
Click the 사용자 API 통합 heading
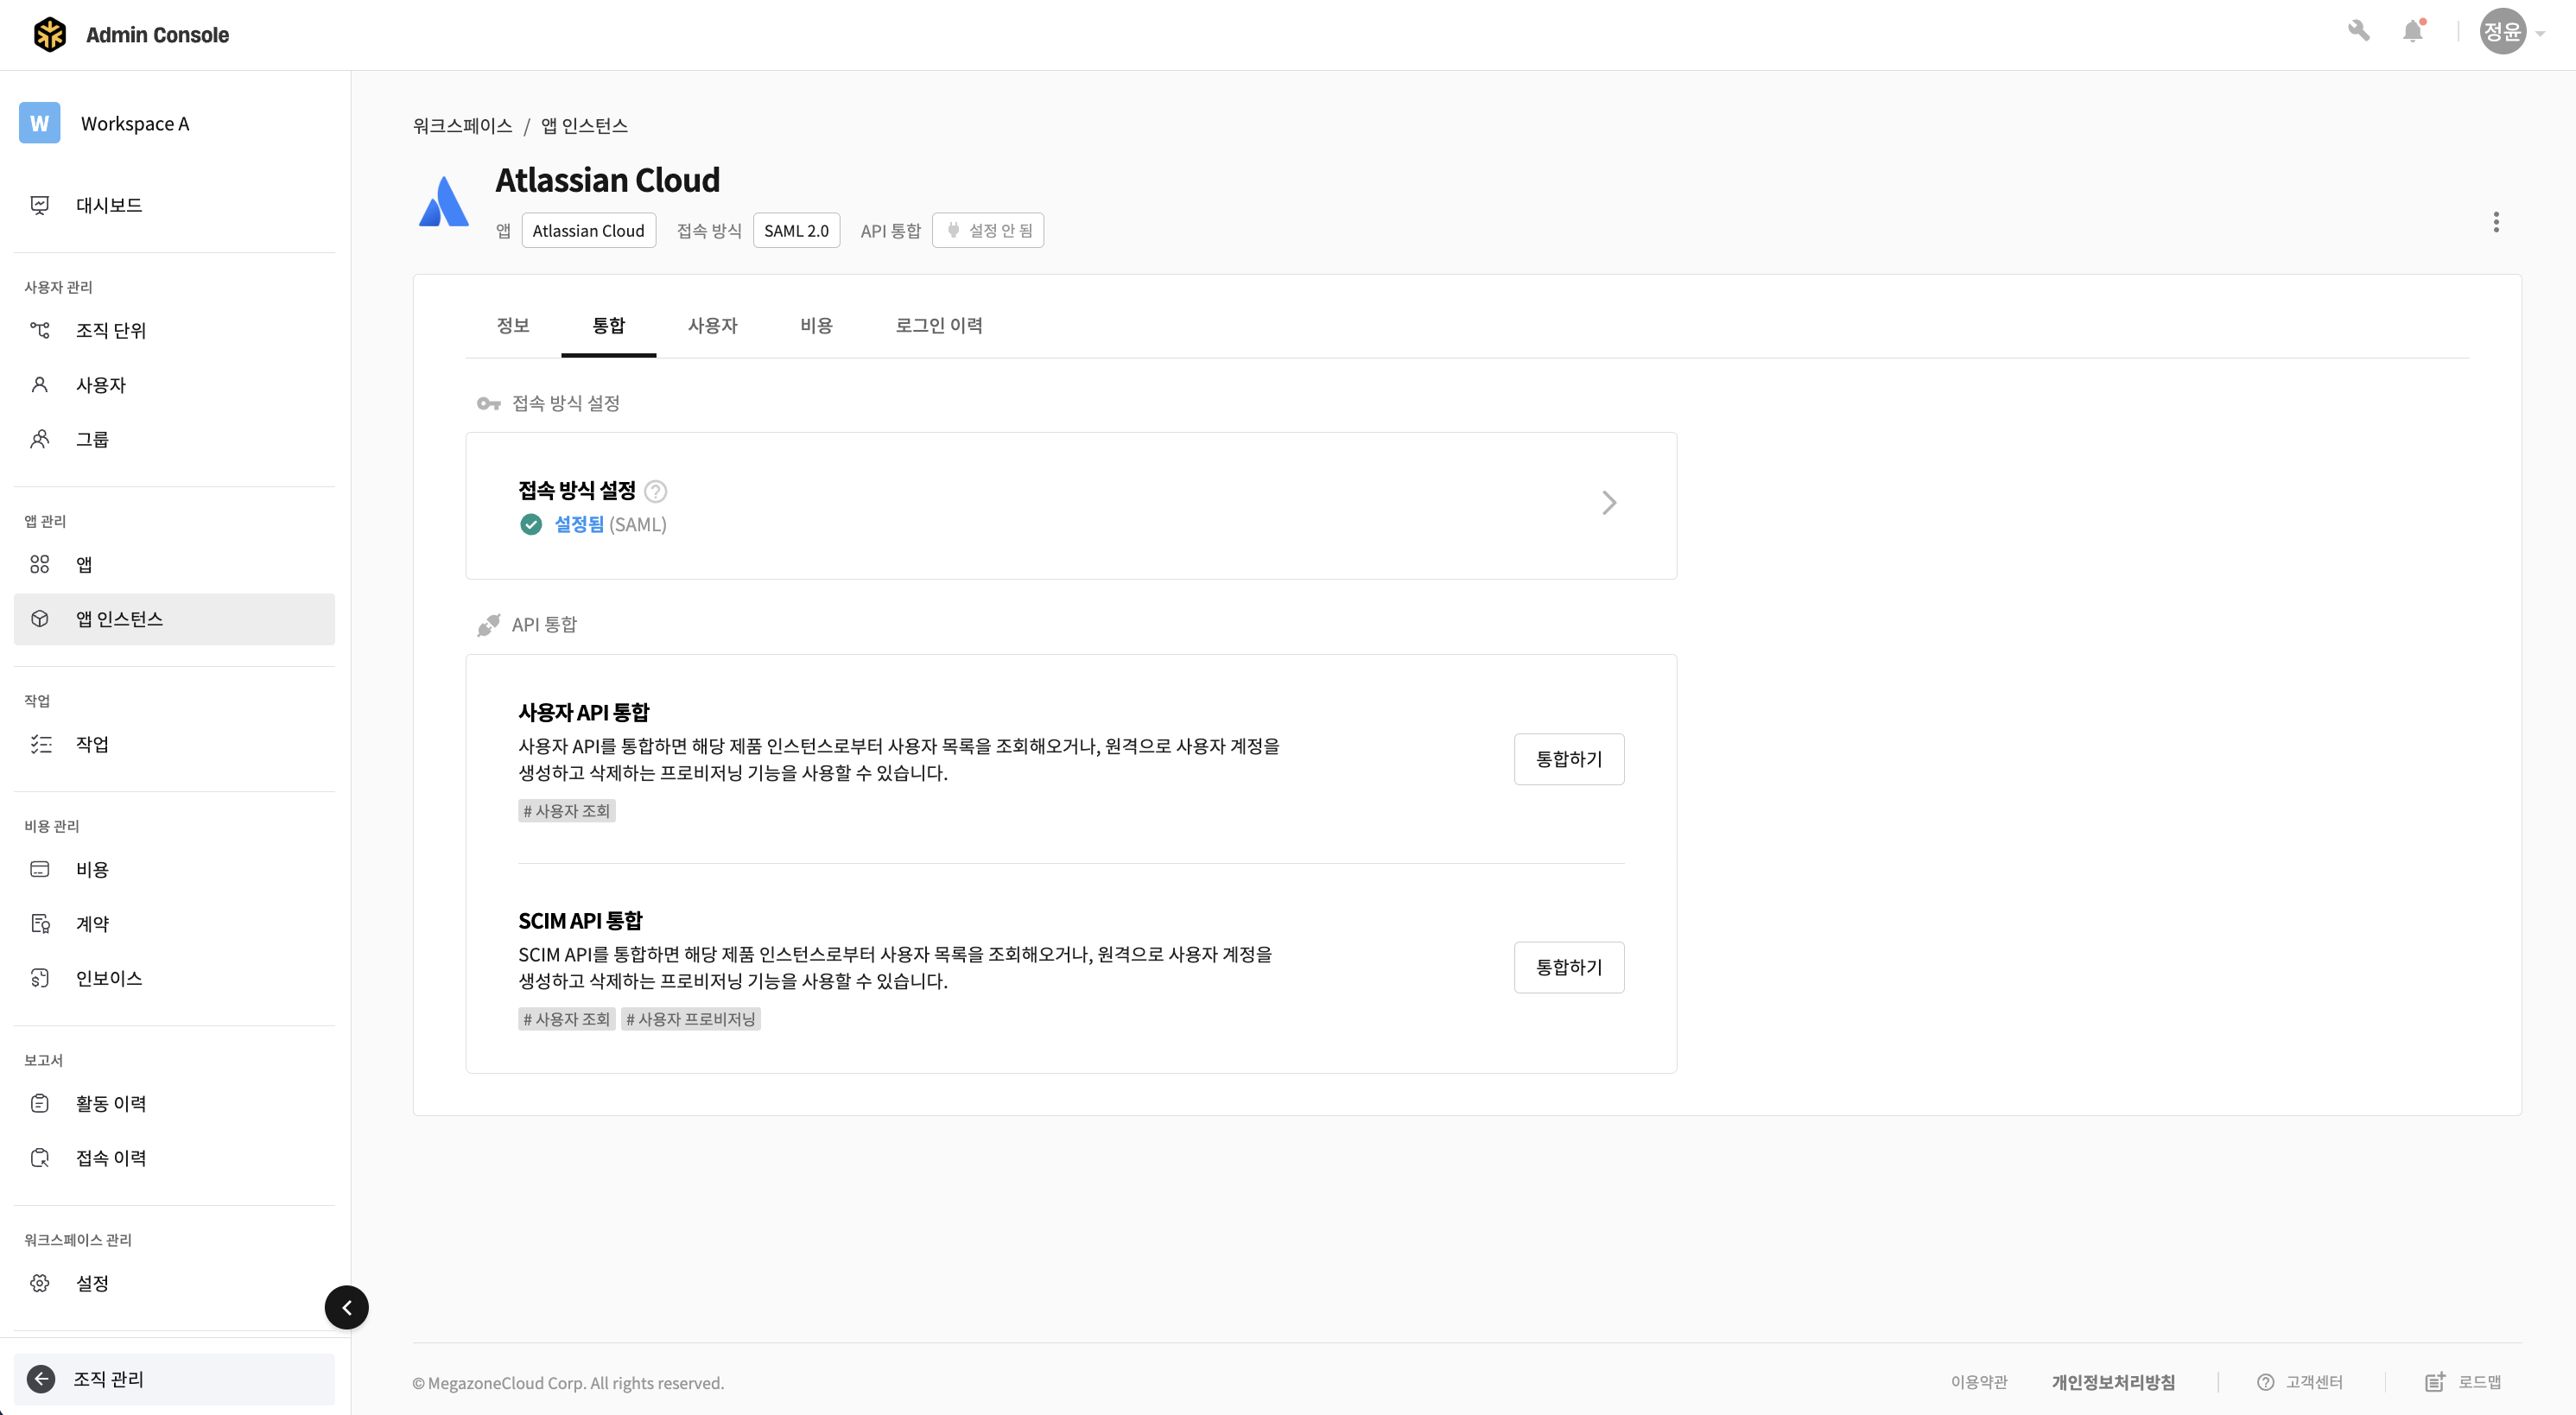[584, 712]
